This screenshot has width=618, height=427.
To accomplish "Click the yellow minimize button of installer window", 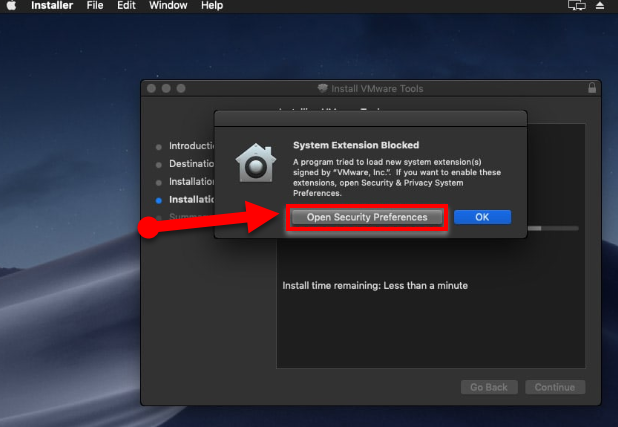I will (x=166, y=88).
